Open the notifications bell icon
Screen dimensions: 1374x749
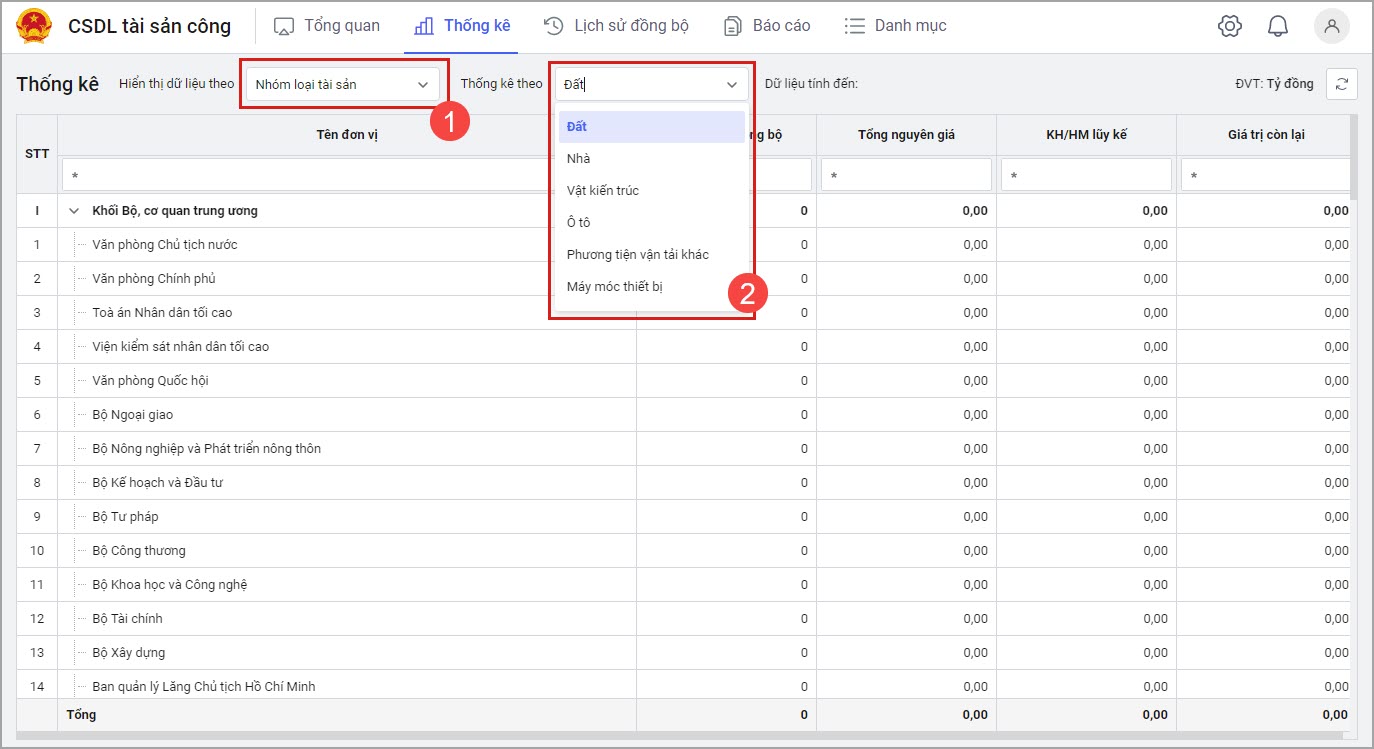(x=1277, y=27)
